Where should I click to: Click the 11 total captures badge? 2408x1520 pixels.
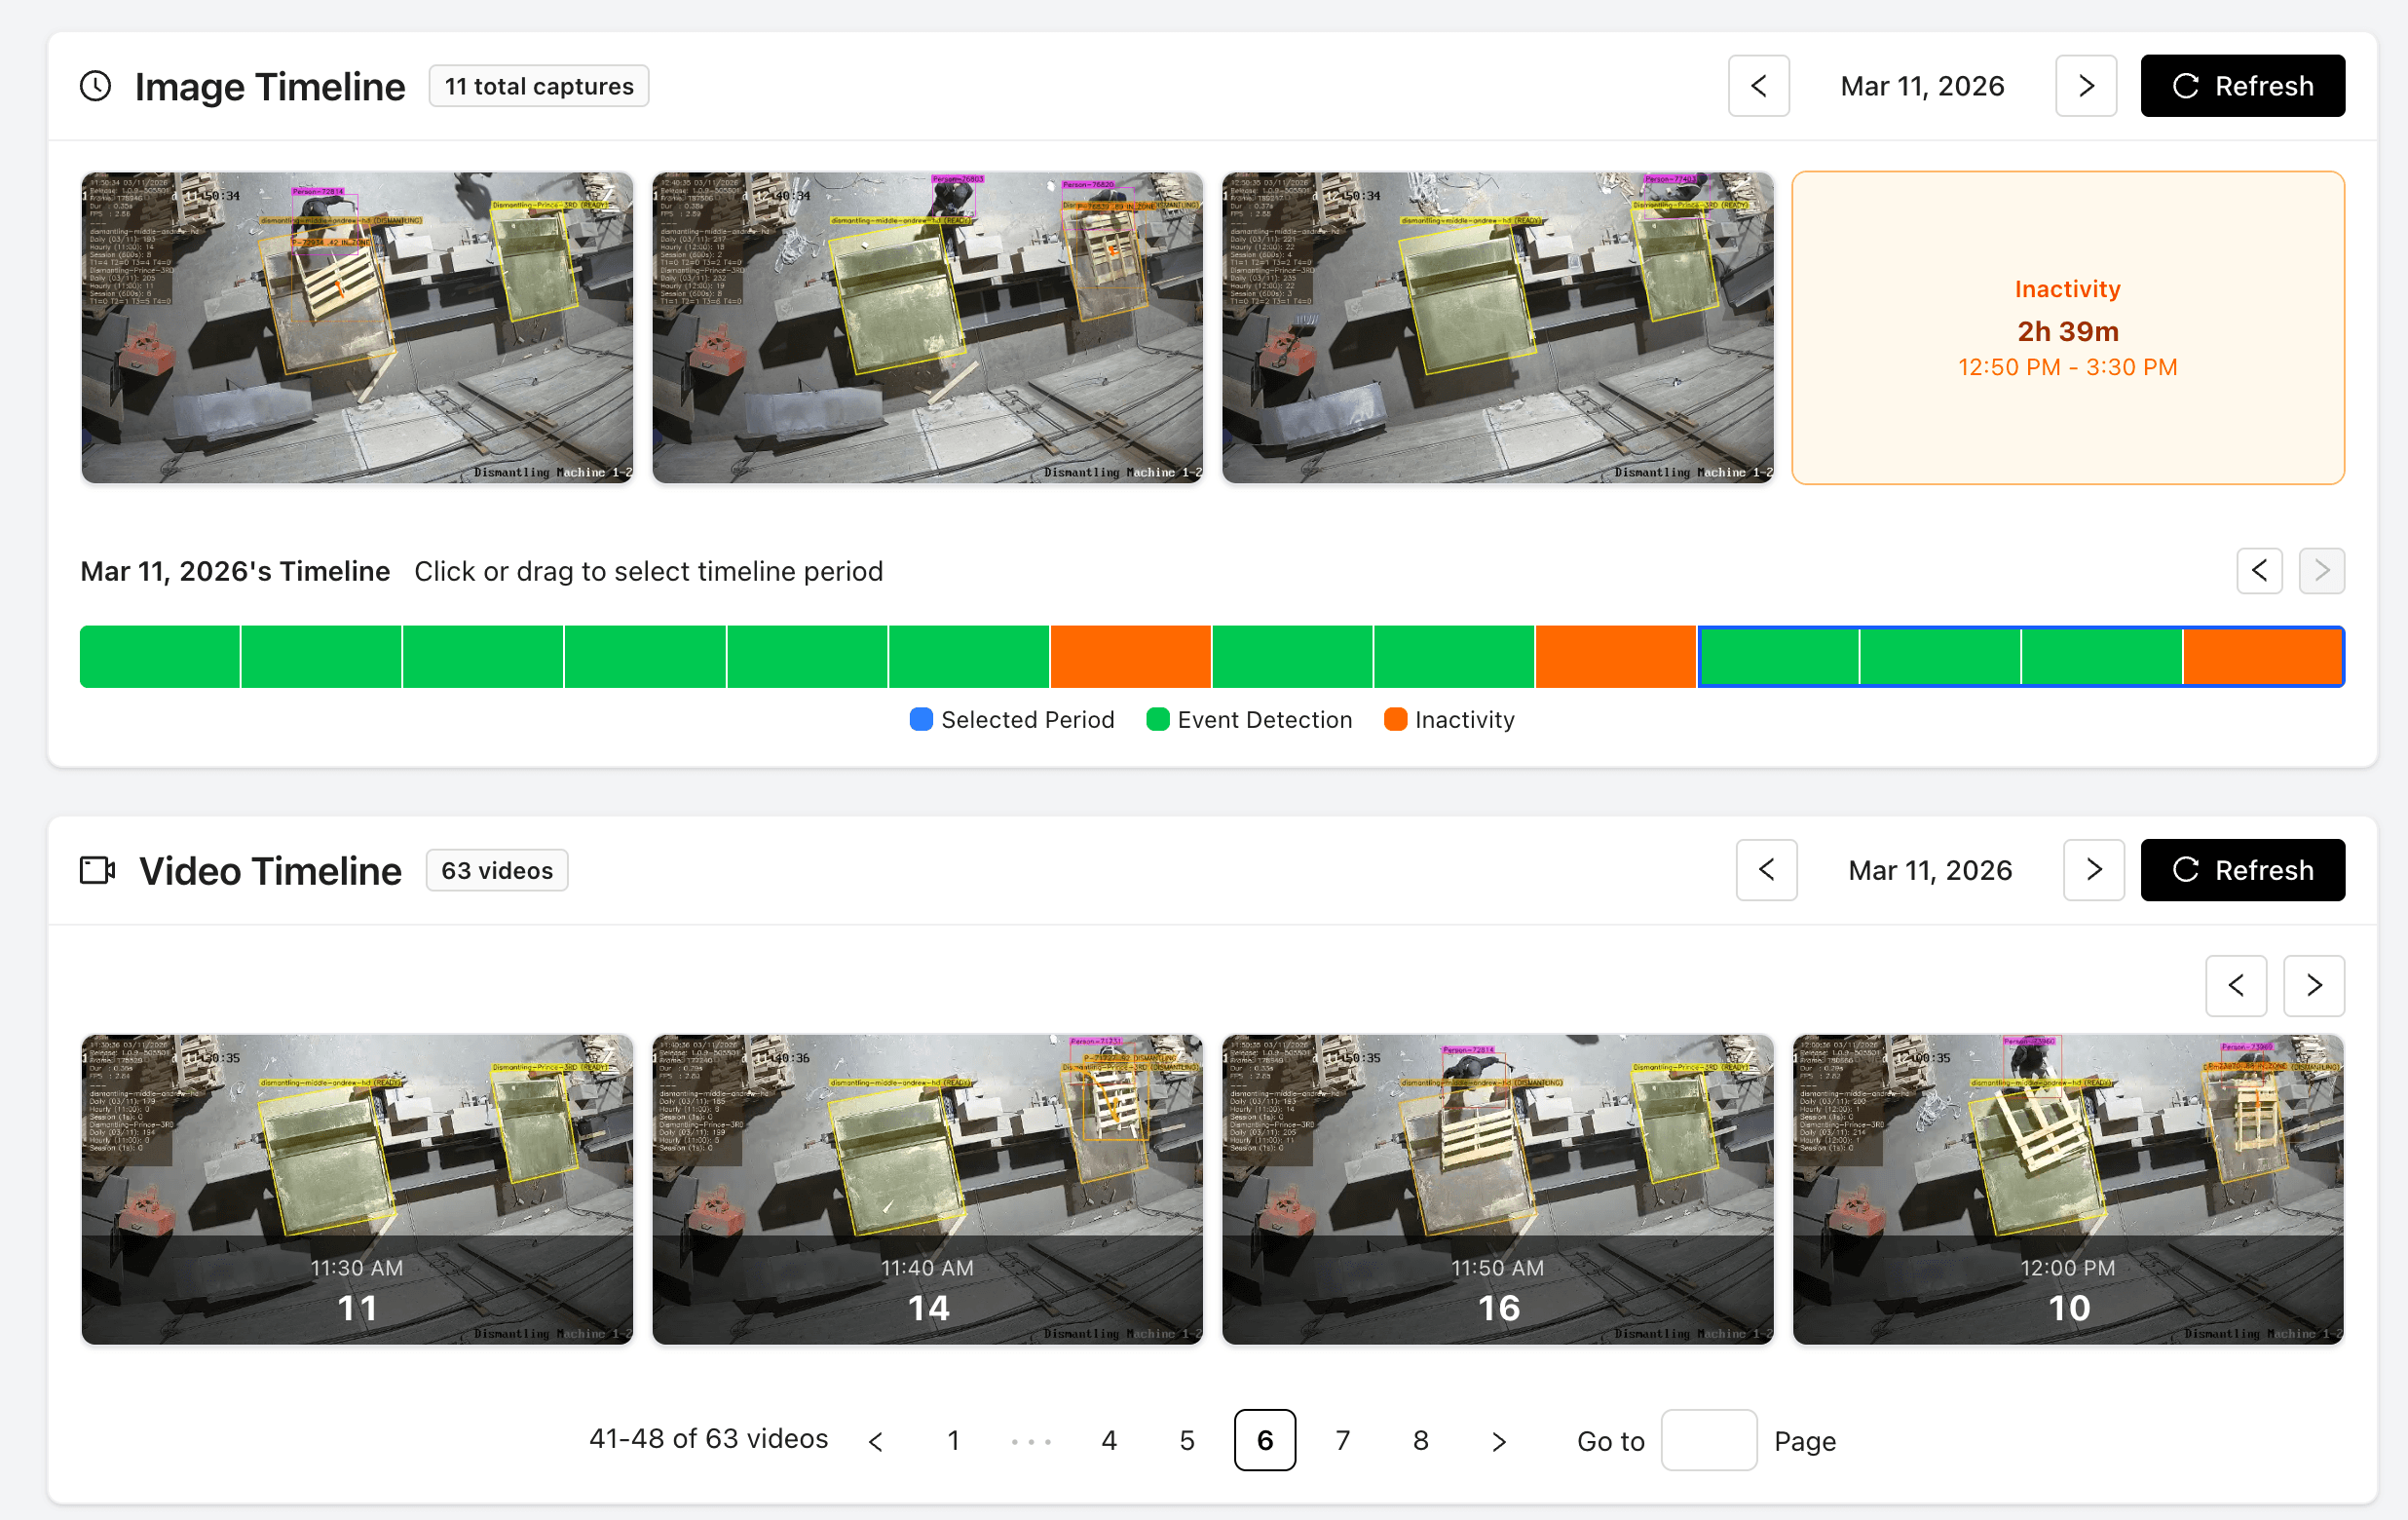[x=538, y=86]
